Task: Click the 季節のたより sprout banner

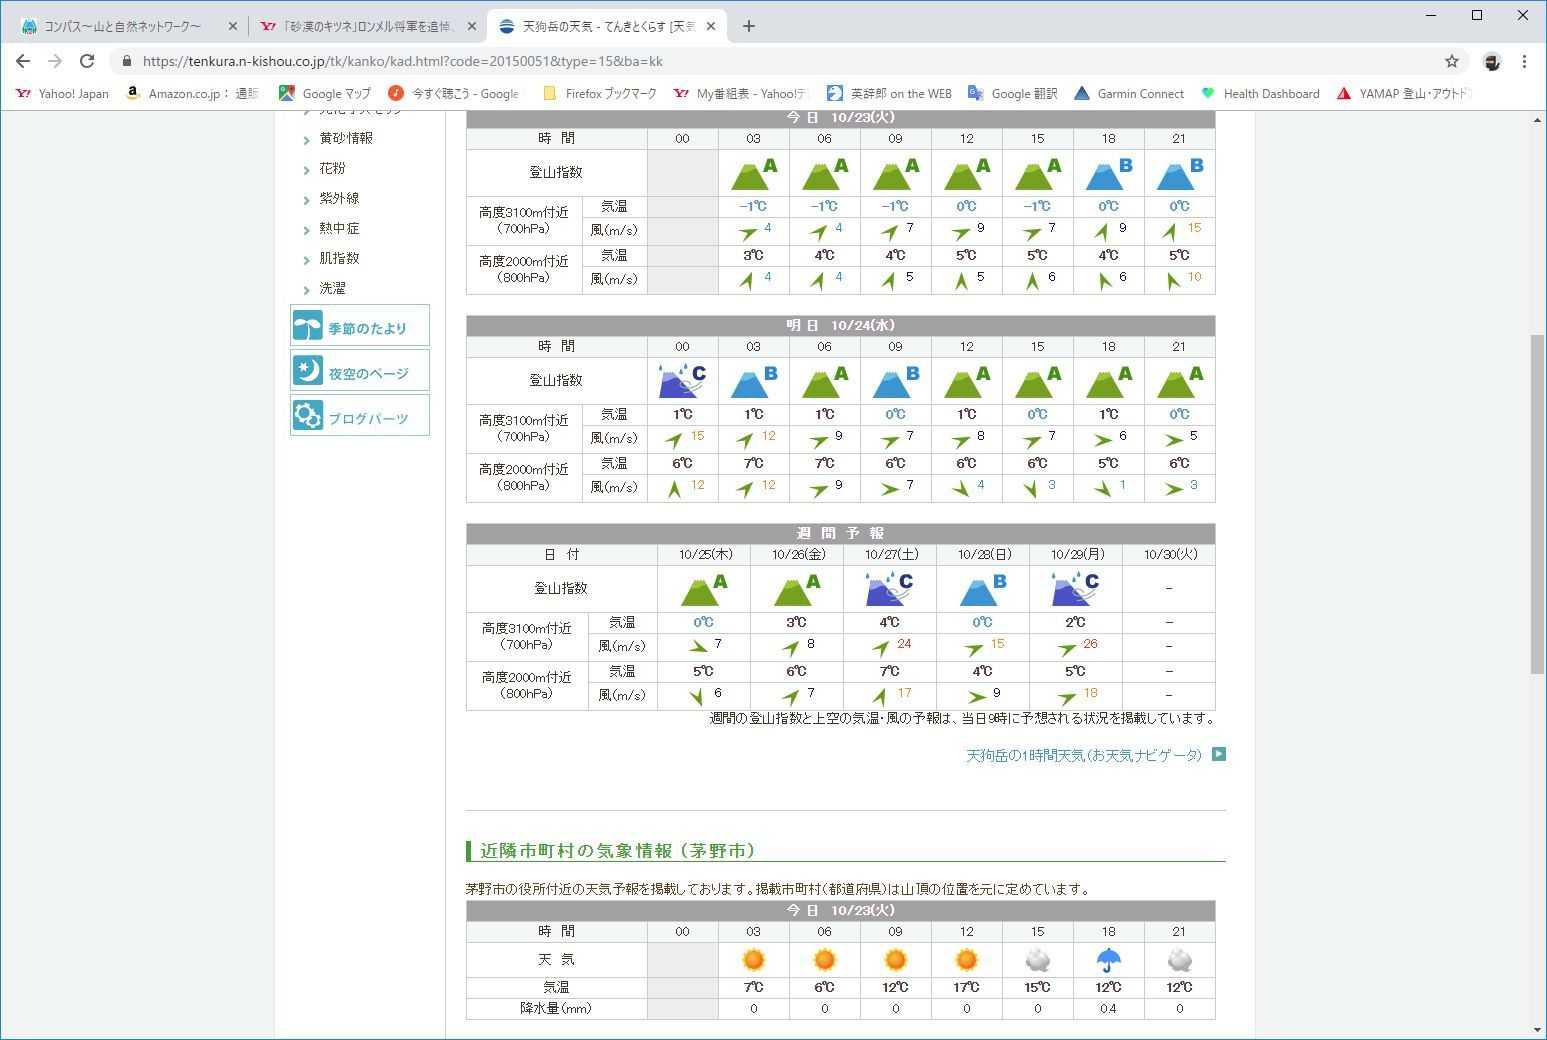Action: click(x=360, y=327)
